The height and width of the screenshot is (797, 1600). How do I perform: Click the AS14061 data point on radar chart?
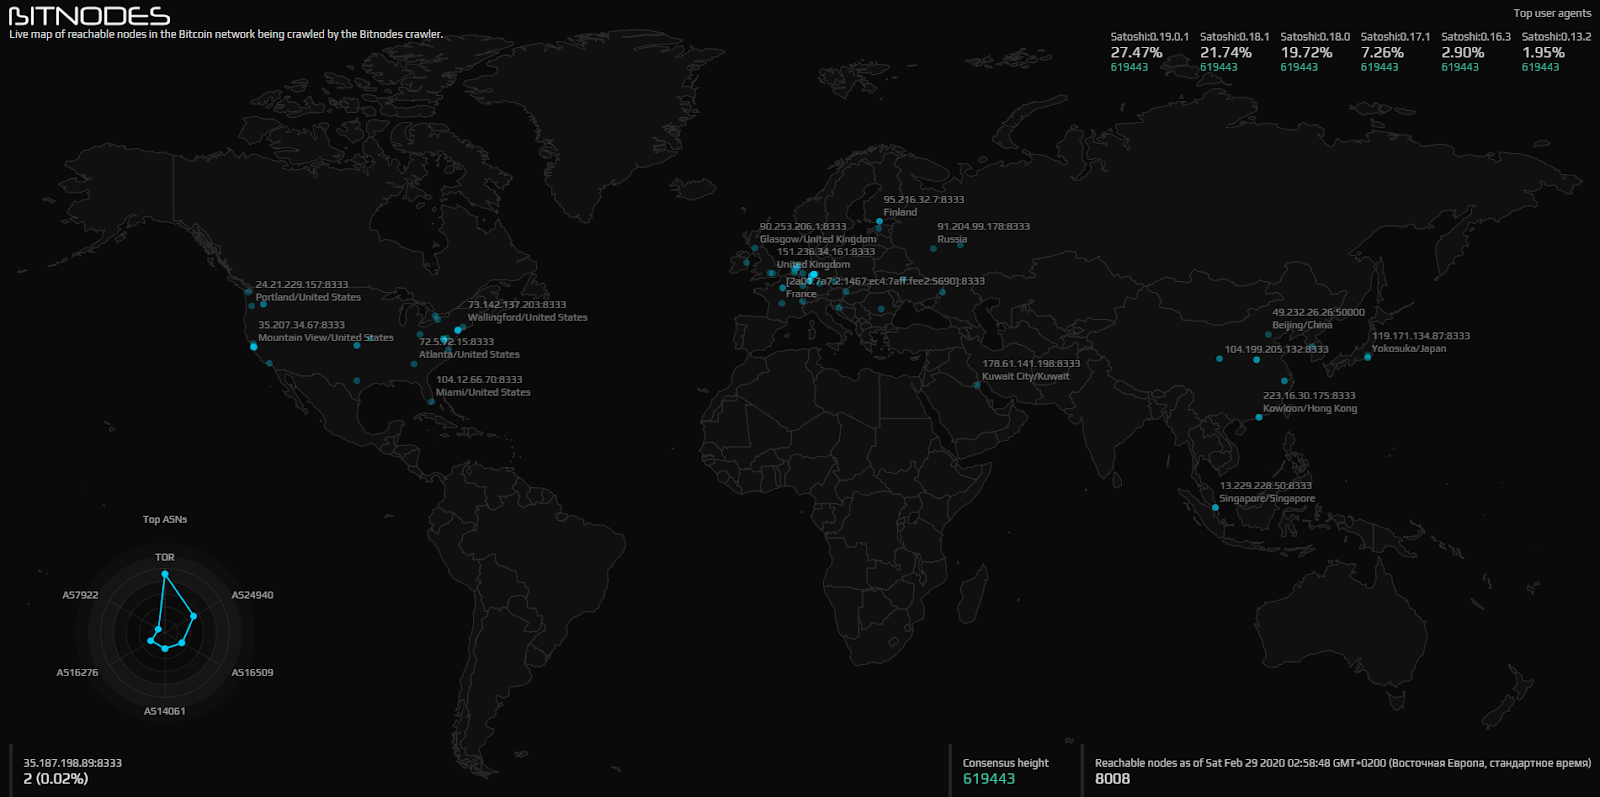(165, 648)
